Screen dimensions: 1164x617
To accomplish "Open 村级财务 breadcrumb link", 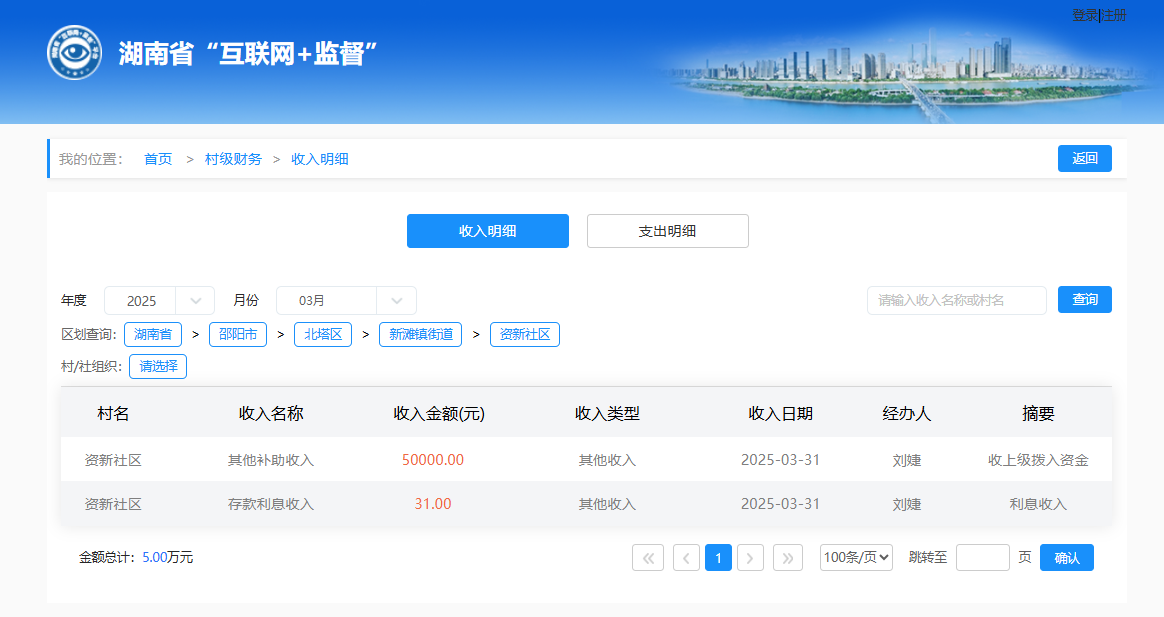I will coord(233,159).
